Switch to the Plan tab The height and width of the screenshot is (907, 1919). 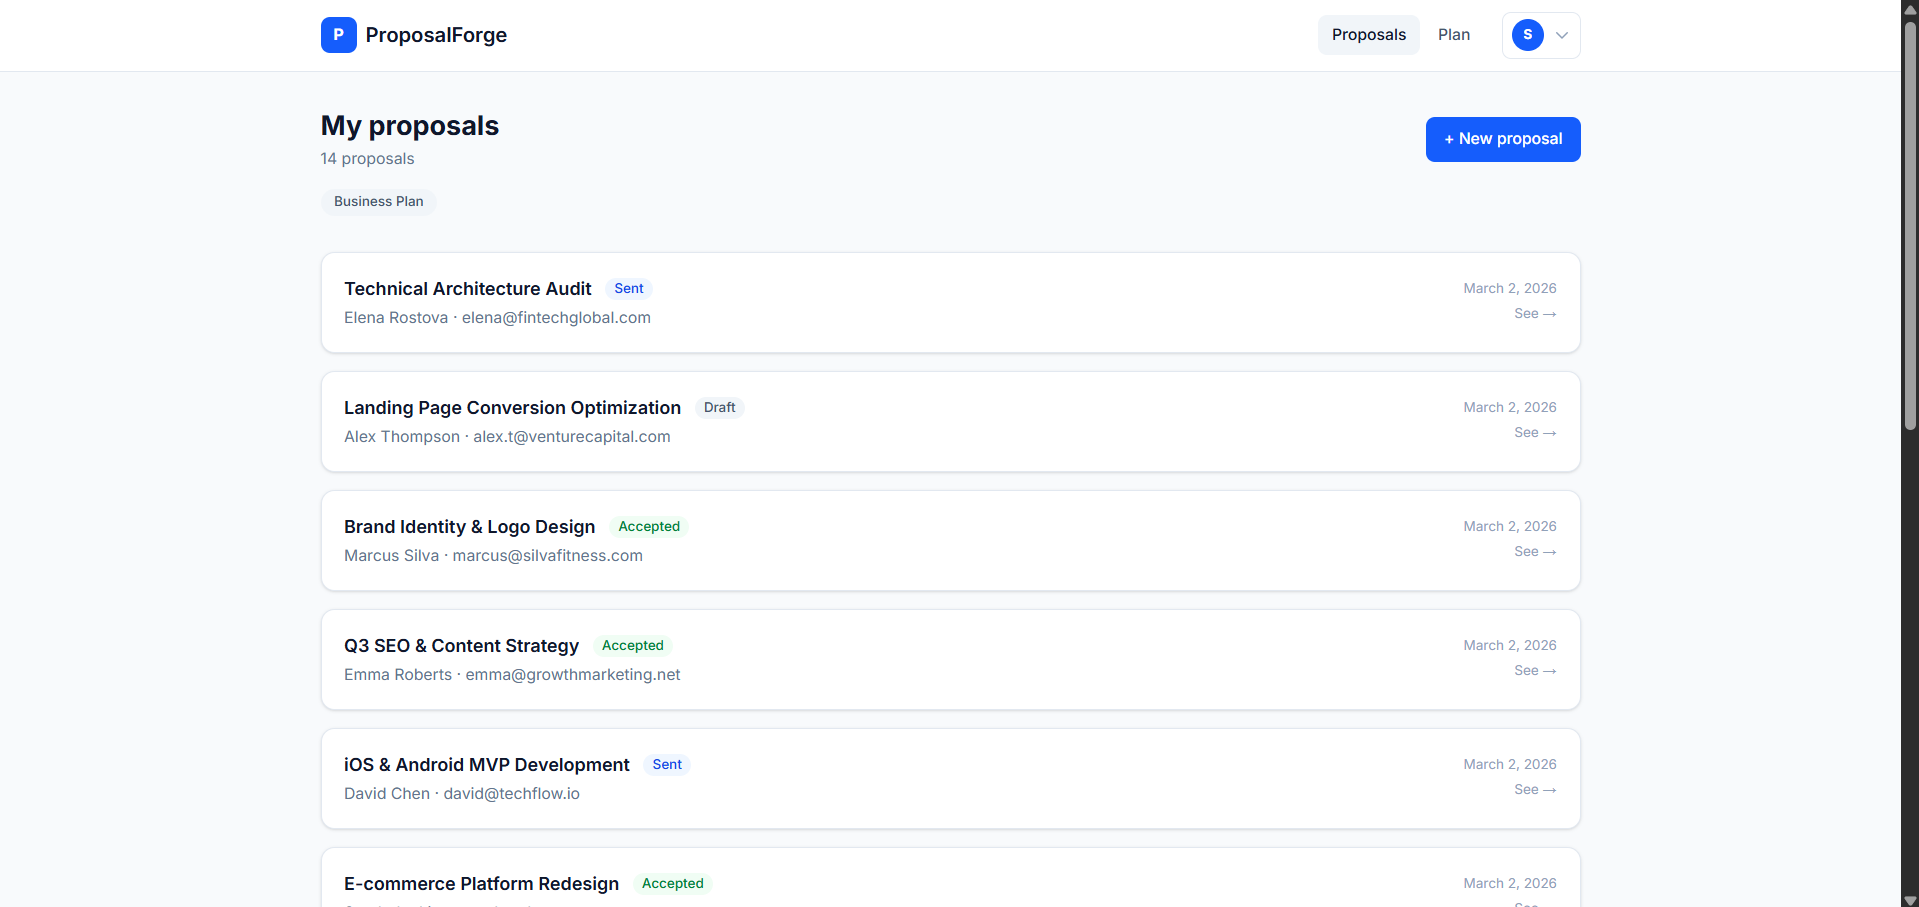point(1453,34)
